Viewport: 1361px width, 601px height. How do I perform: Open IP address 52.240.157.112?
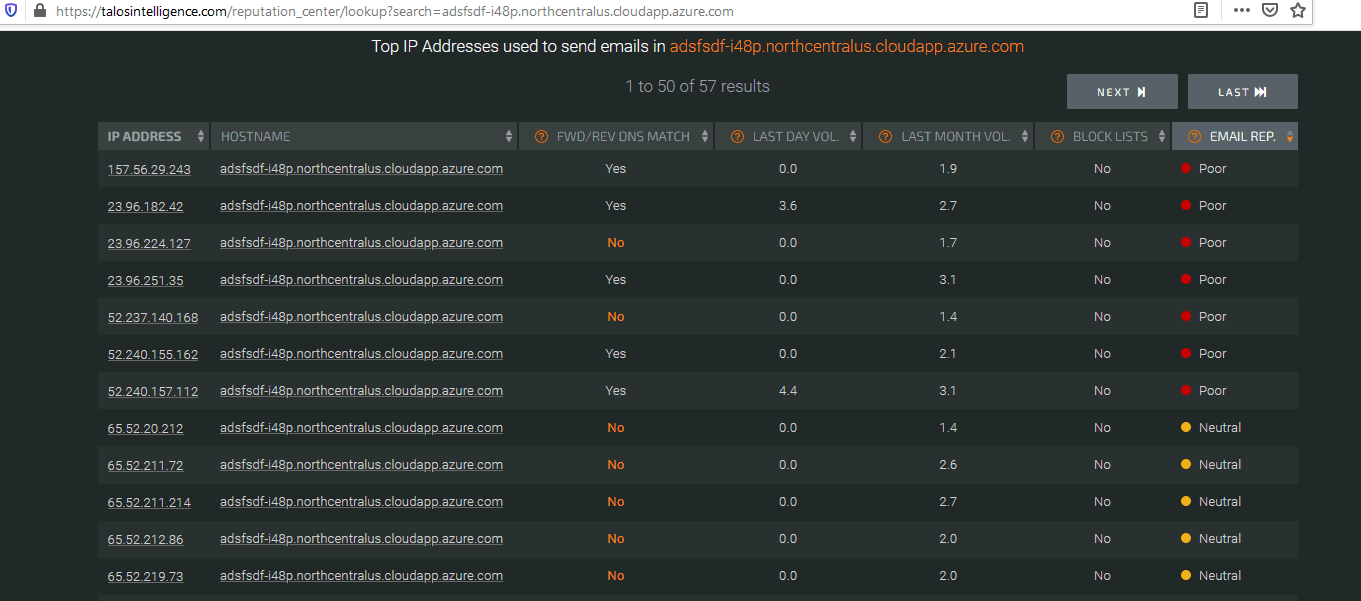tap(153, 392)
